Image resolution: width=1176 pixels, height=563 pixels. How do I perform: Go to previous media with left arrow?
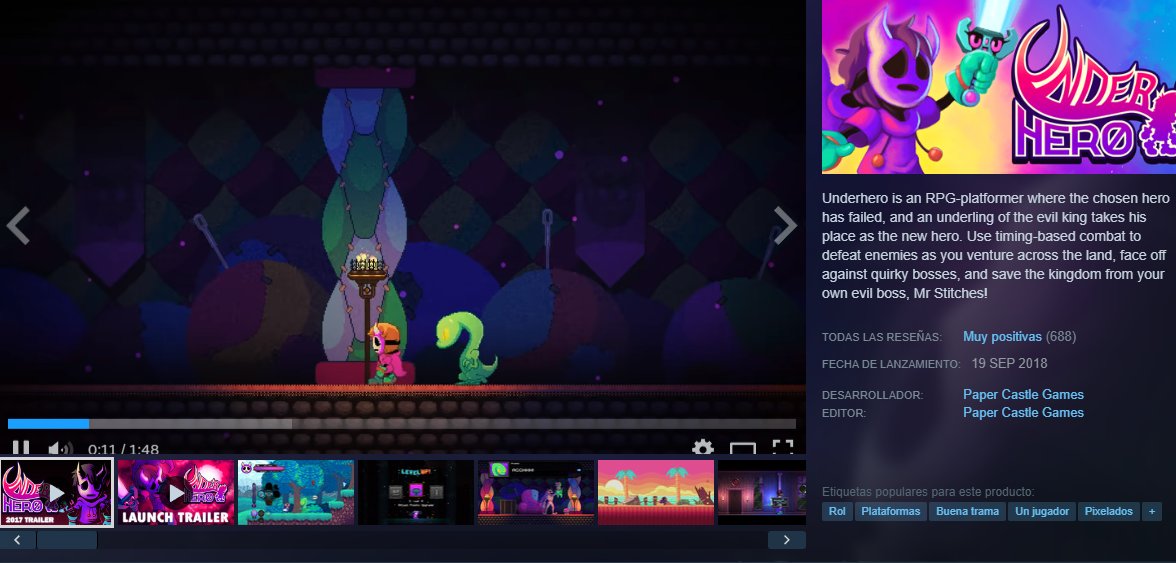[18, 226]
